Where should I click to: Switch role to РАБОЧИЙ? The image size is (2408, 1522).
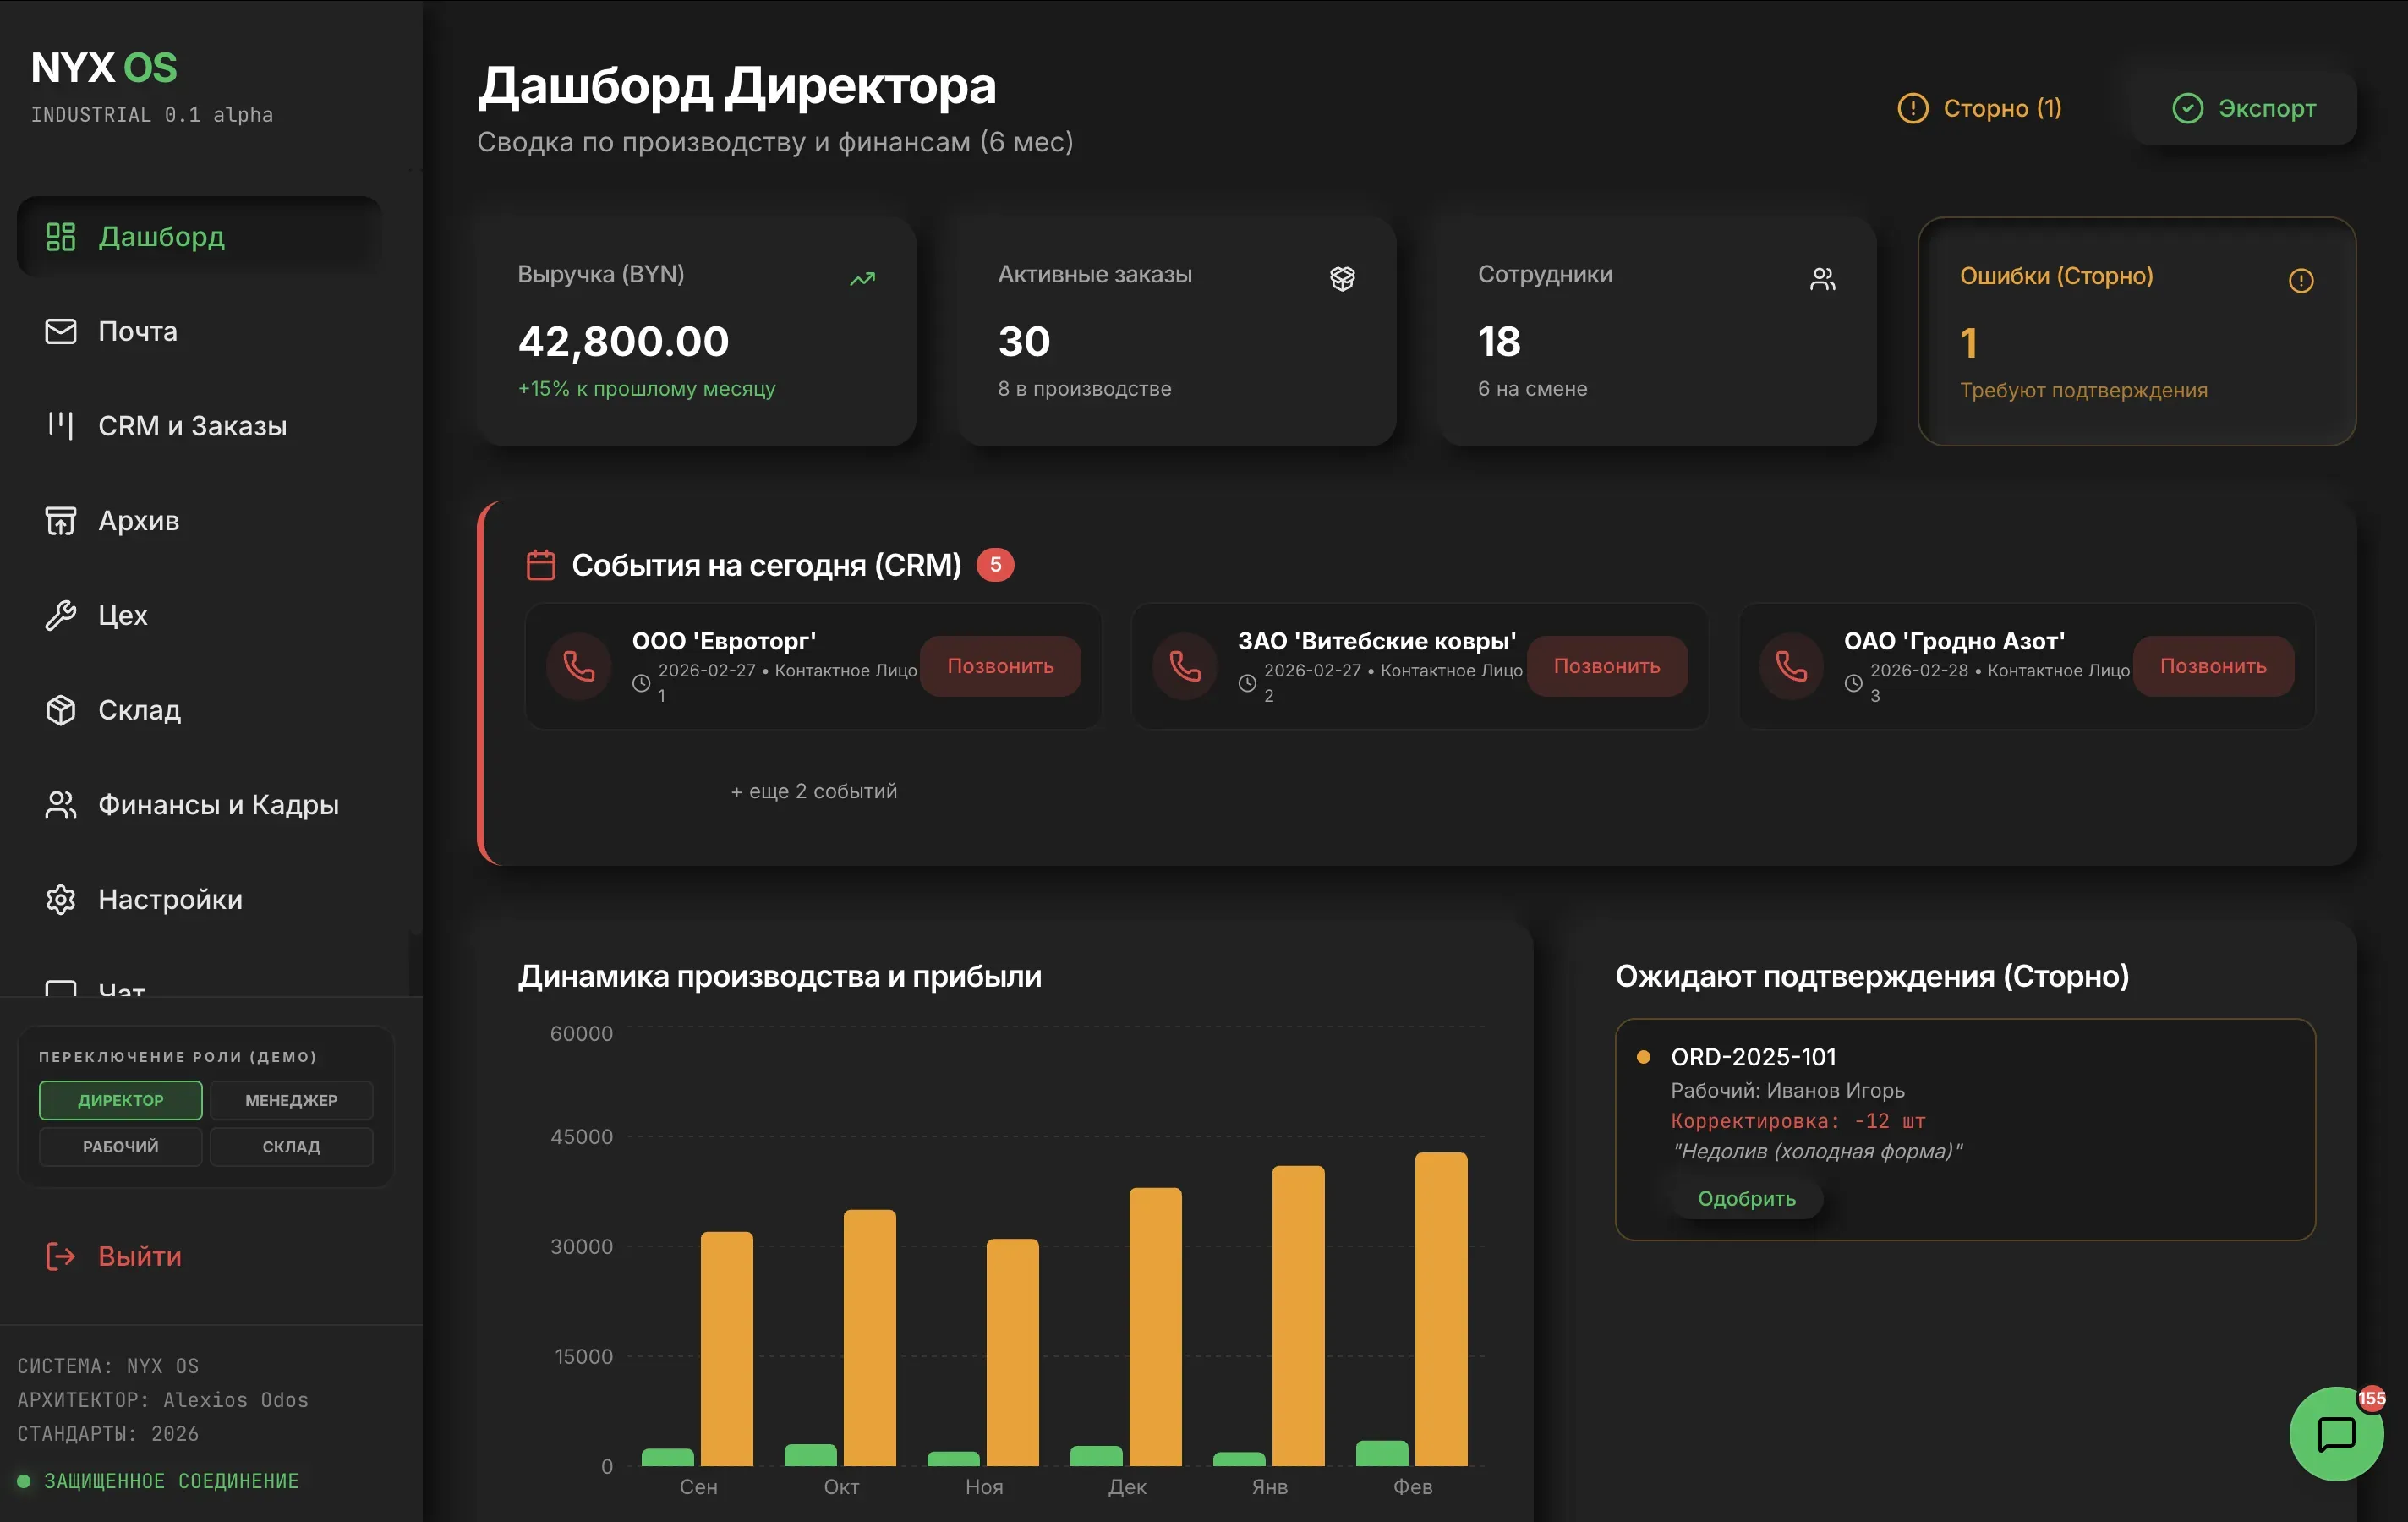(x=120, y=1146)
